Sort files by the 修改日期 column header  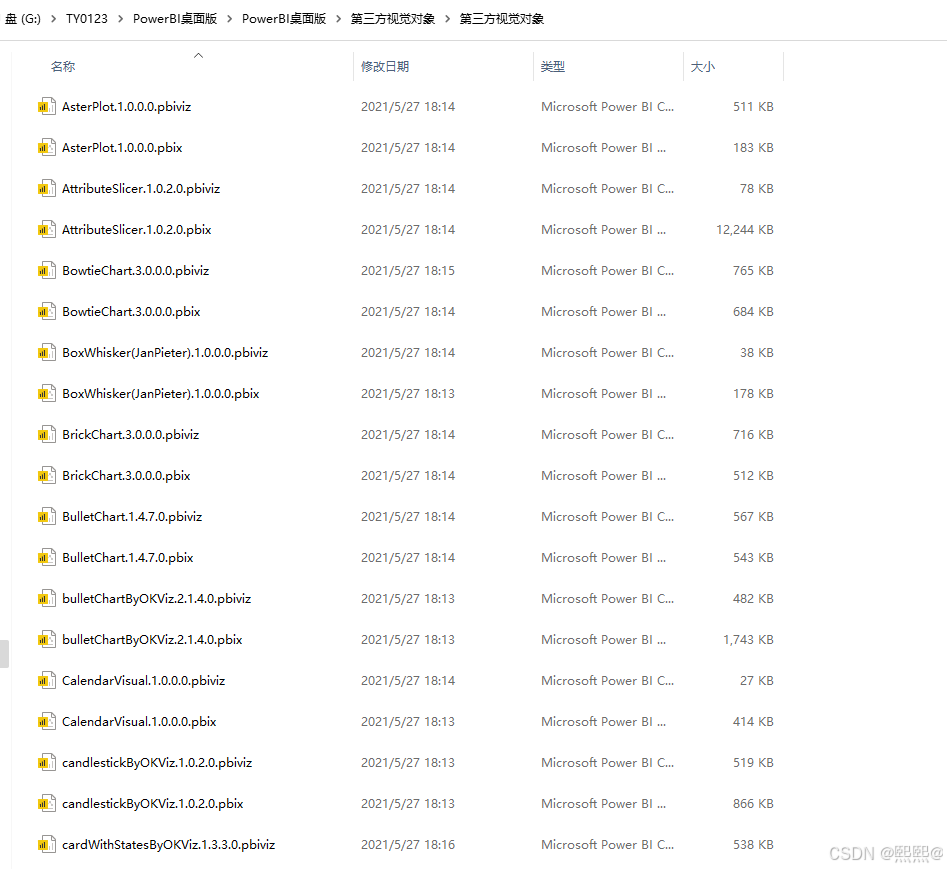pos(385,66)
